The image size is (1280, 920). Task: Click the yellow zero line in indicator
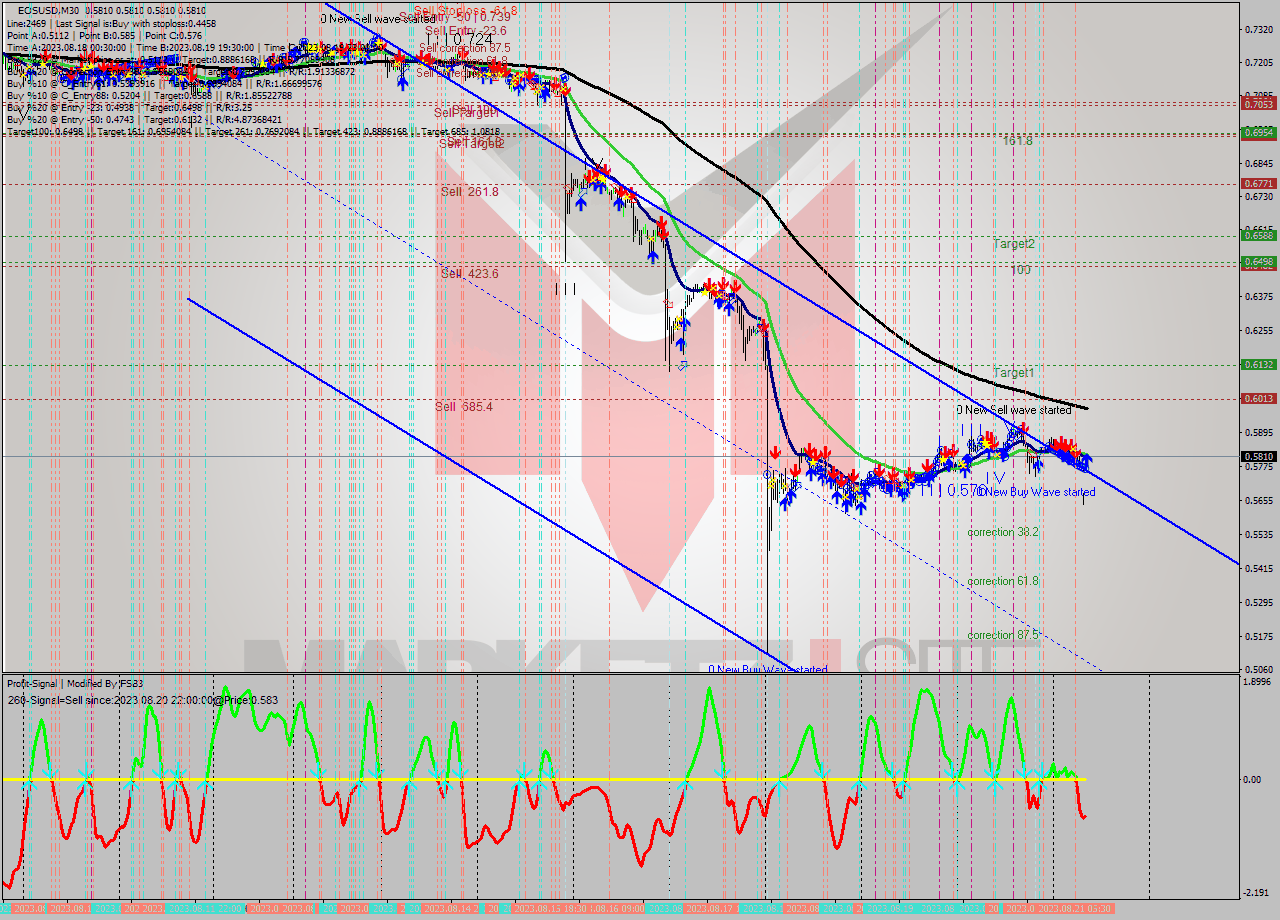tap(543, 779)
